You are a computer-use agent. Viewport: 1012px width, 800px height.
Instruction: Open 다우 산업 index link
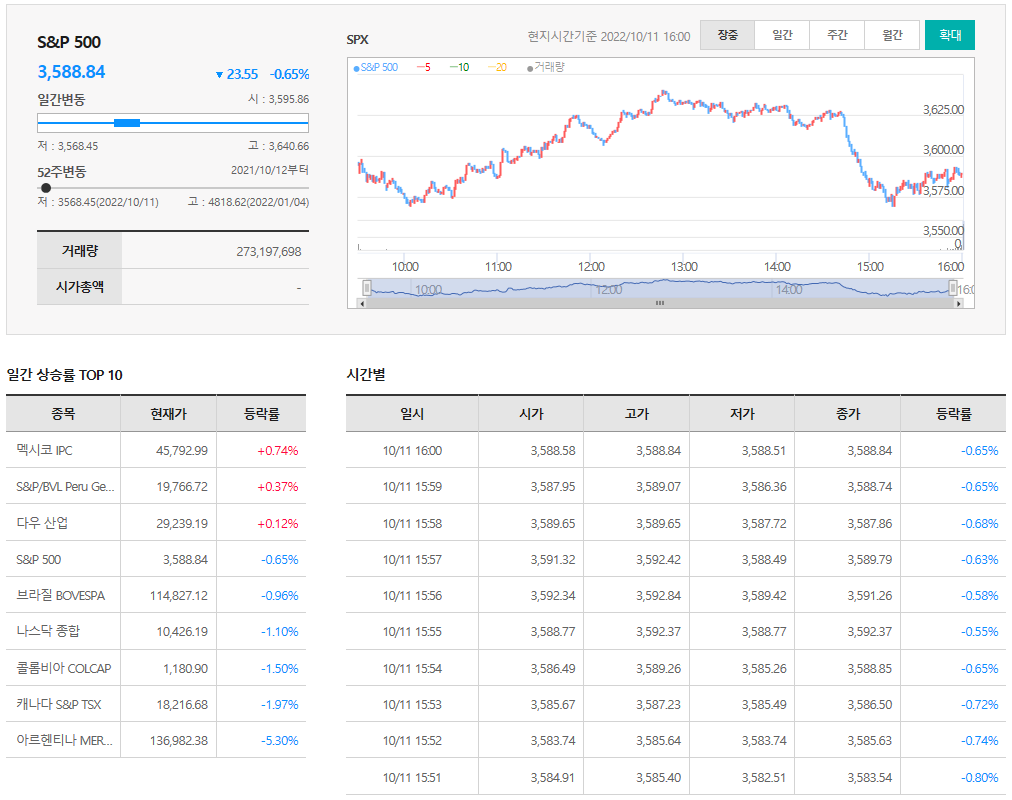pyautogui.click(x=42, y=523)
